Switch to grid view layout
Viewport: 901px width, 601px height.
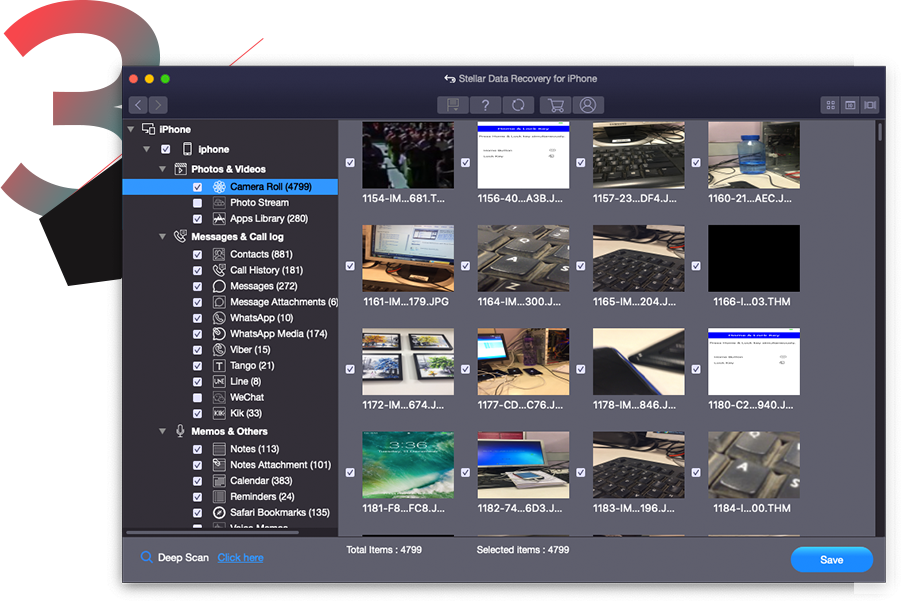pyautogui.click(x=832, y=105)
